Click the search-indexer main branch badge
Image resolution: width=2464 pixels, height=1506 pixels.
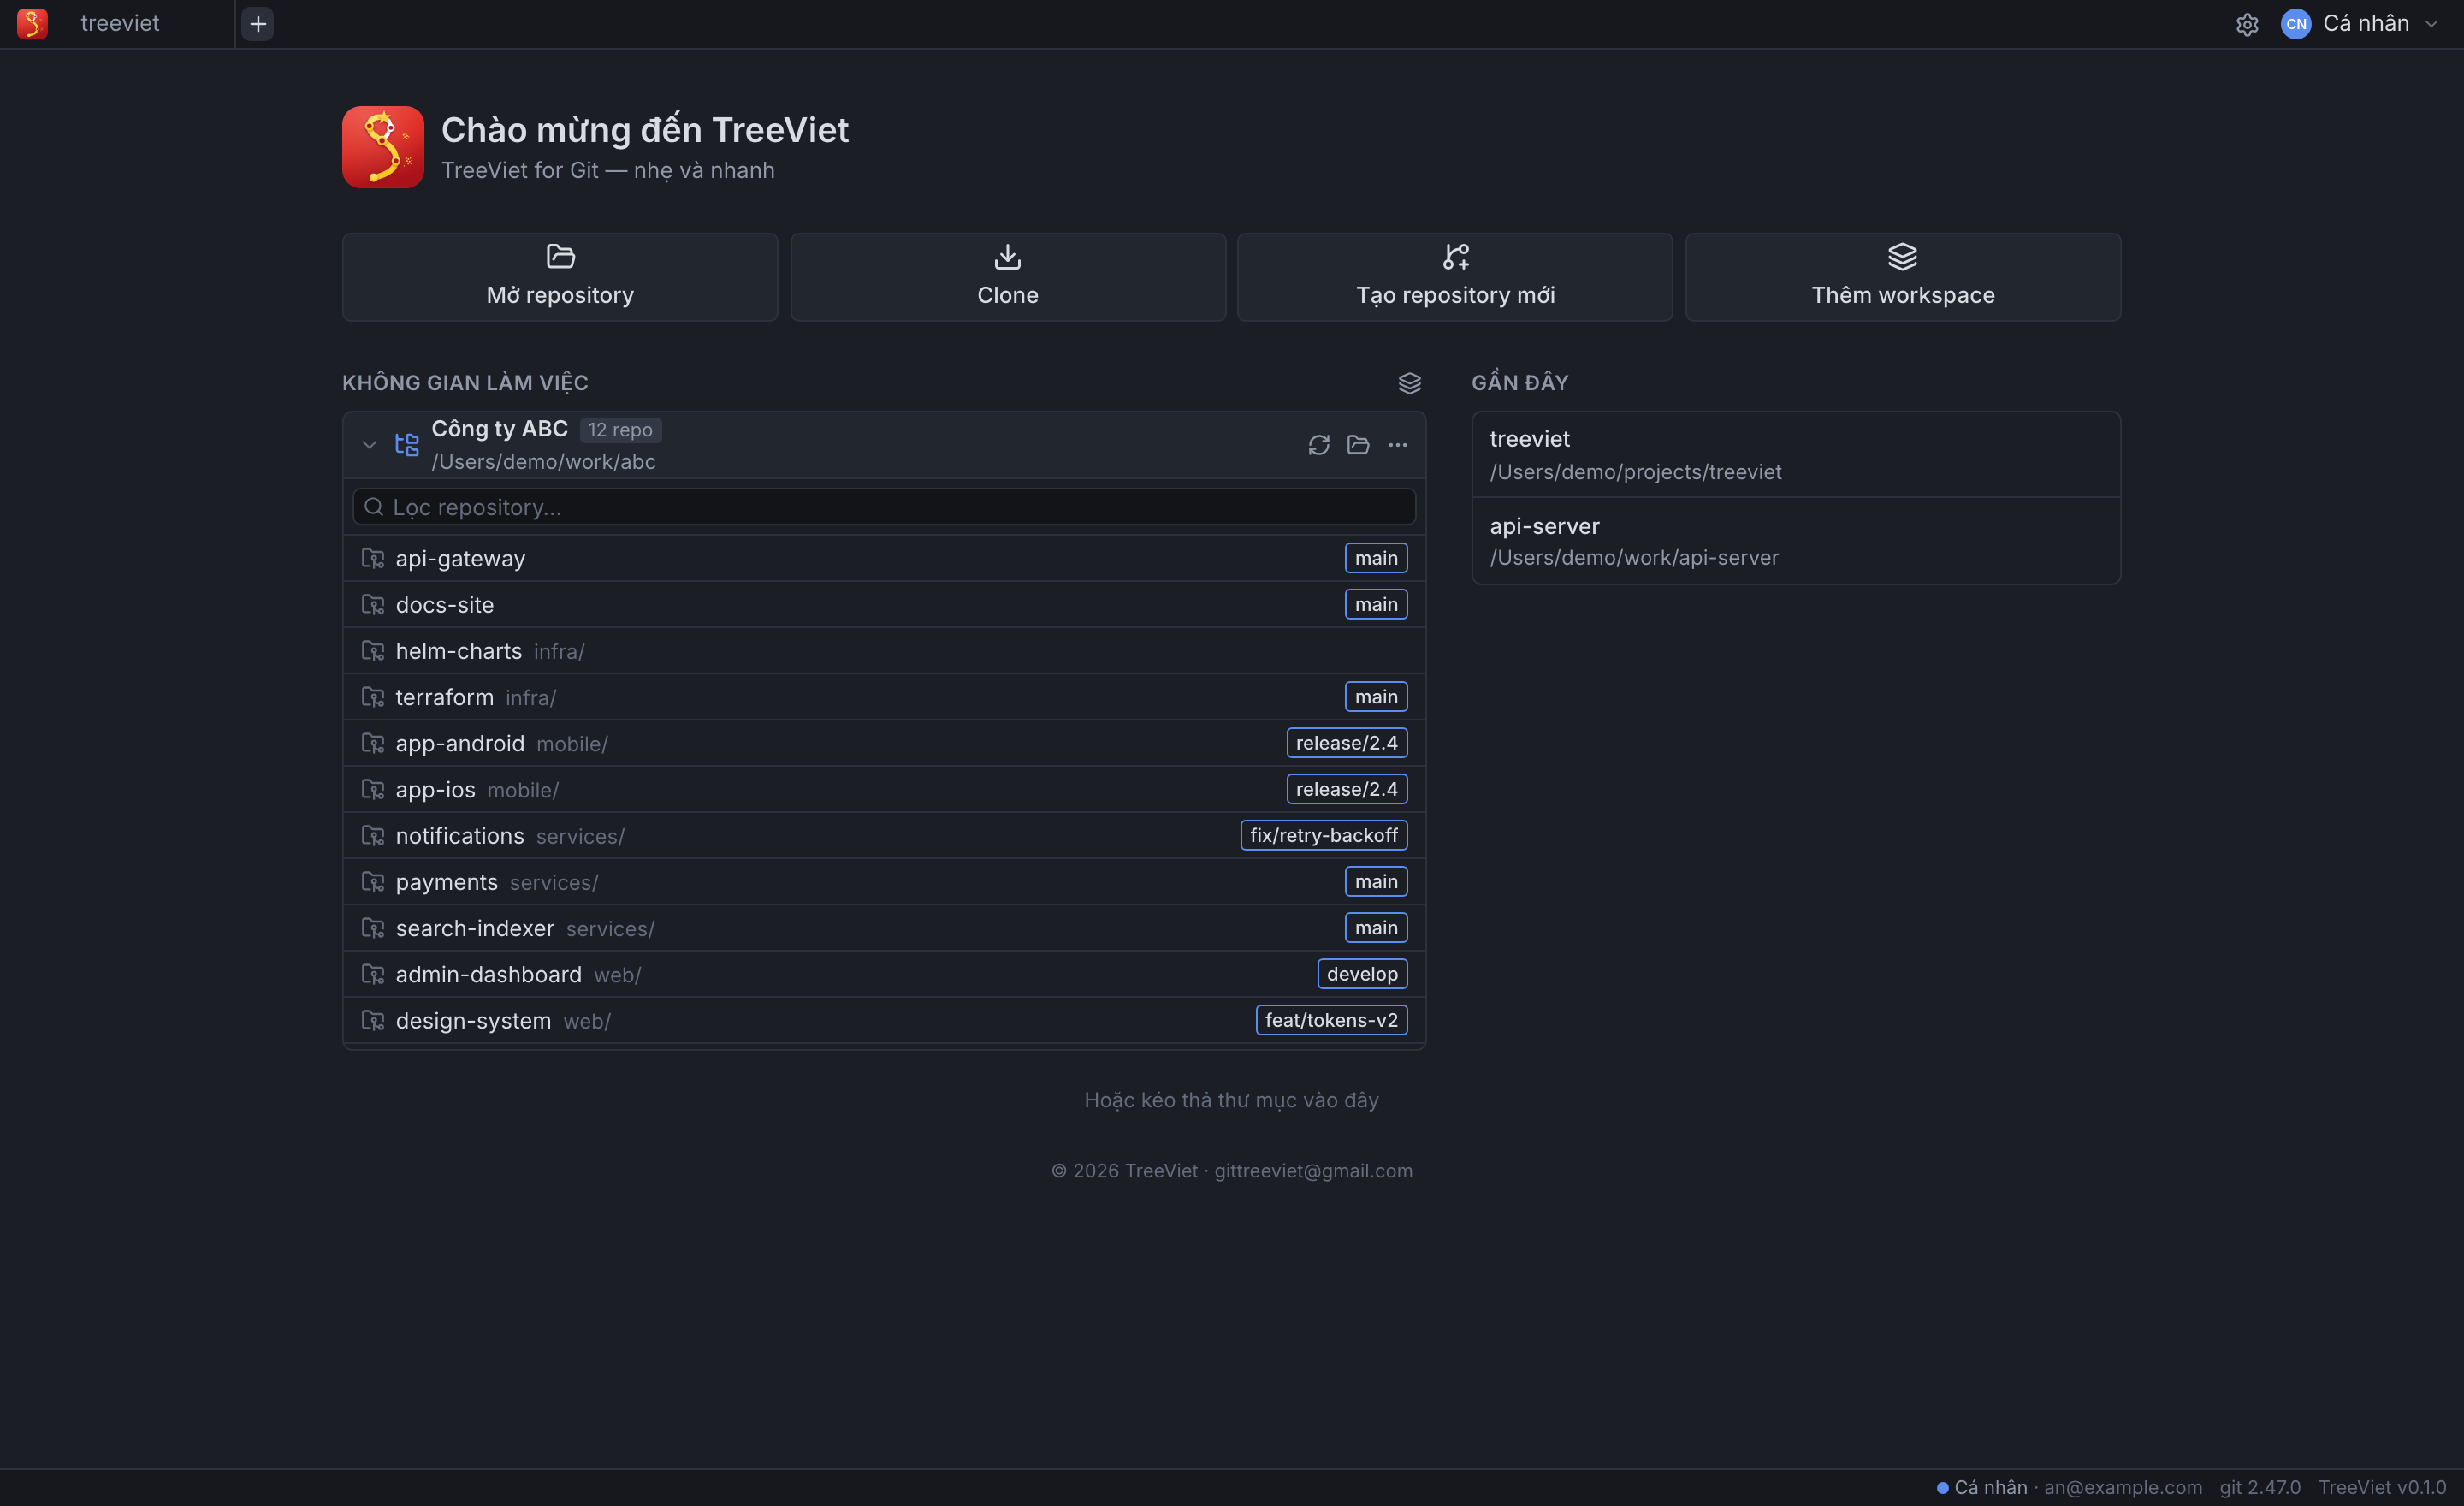[1376, 928]
